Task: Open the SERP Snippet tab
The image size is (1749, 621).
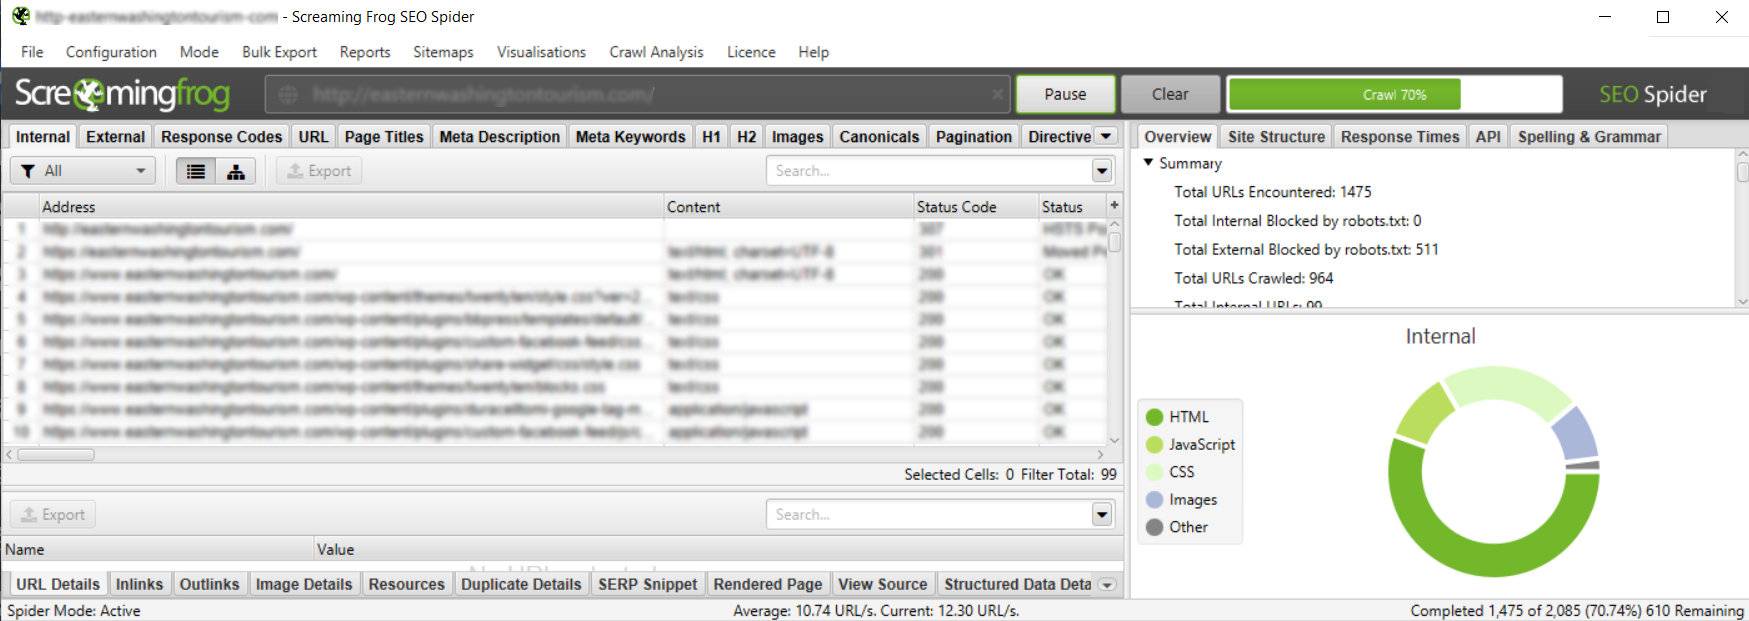Action: point(647,584)
